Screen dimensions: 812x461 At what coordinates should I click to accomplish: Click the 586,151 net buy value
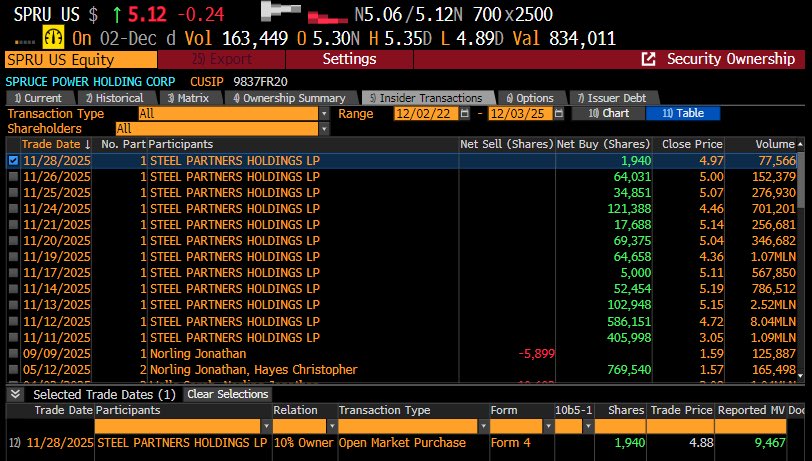point(629,322)
